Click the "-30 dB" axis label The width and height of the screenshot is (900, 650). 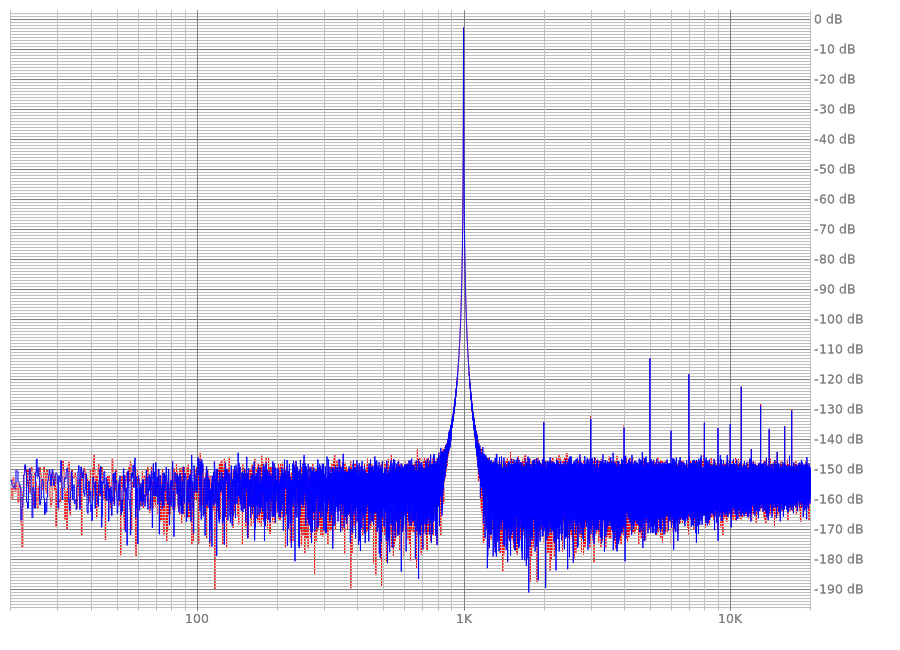pos(835,109)
